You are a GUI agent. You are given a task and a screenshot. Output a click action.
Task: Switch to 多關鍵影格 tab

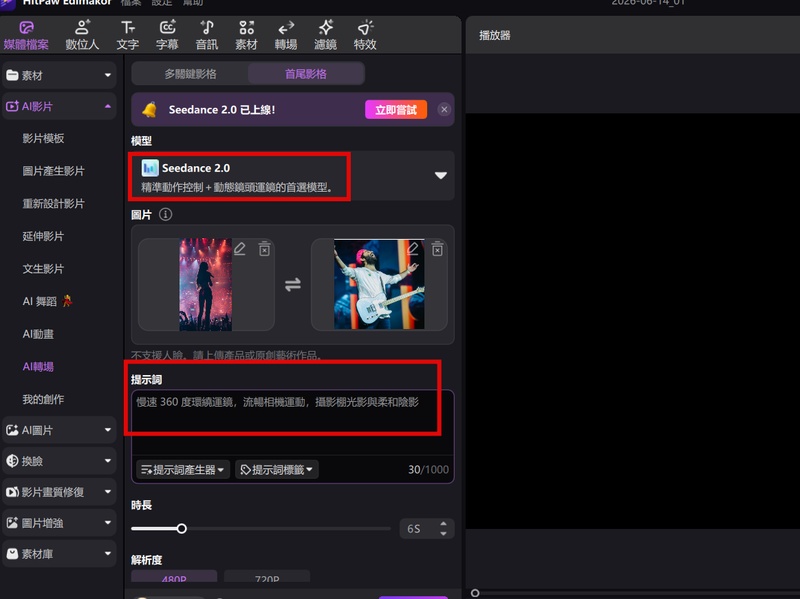coord(190,74)
